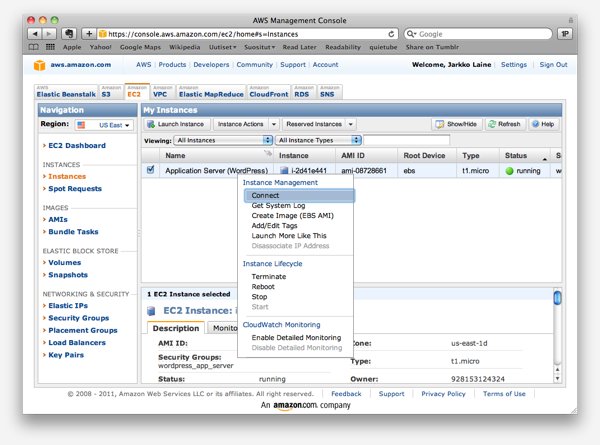Viewport: 600px width, 445px height.
Task: Click browser back arrow button
Action: (x=35, y=33)
